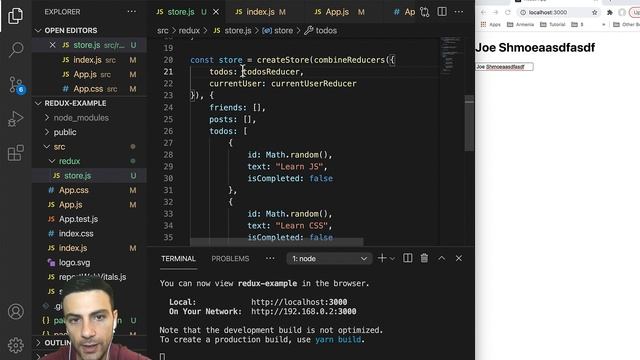
Task: Open terminal panel overflow ellipsis
Action: (270, 258)
